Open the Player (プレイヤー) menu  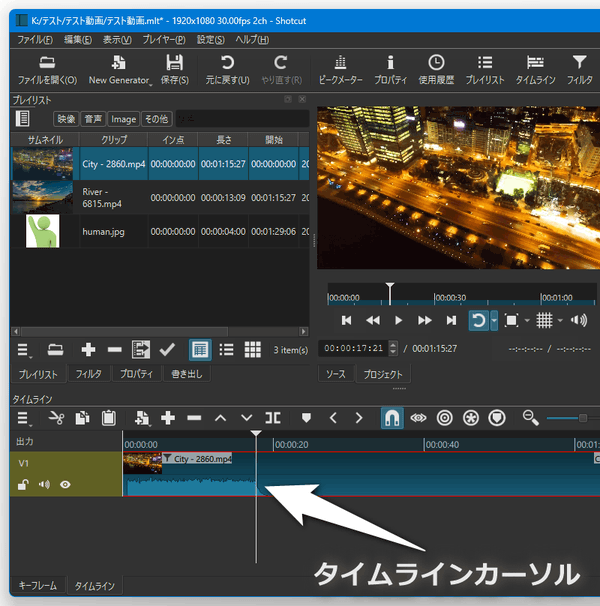tap(164, 40)
